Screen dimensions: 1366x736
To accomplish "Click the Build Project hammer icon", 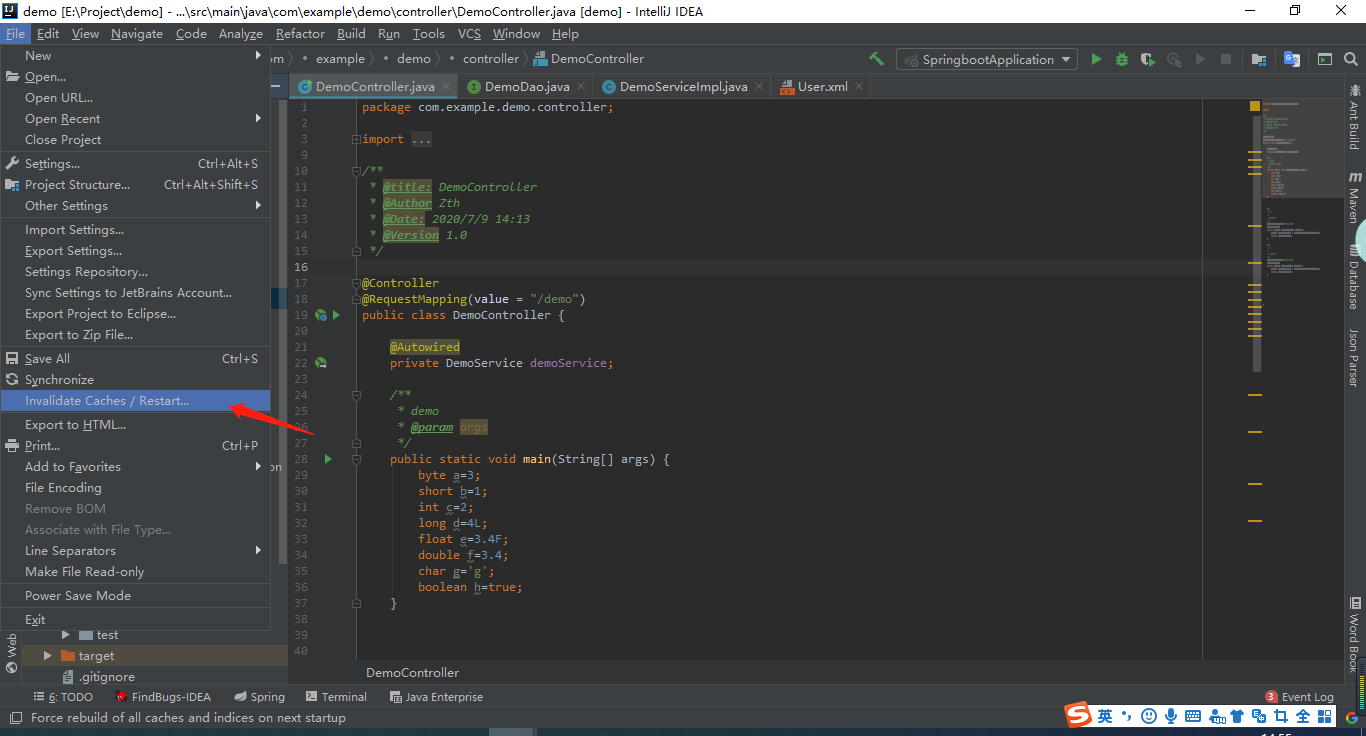I will pos(877,59).
